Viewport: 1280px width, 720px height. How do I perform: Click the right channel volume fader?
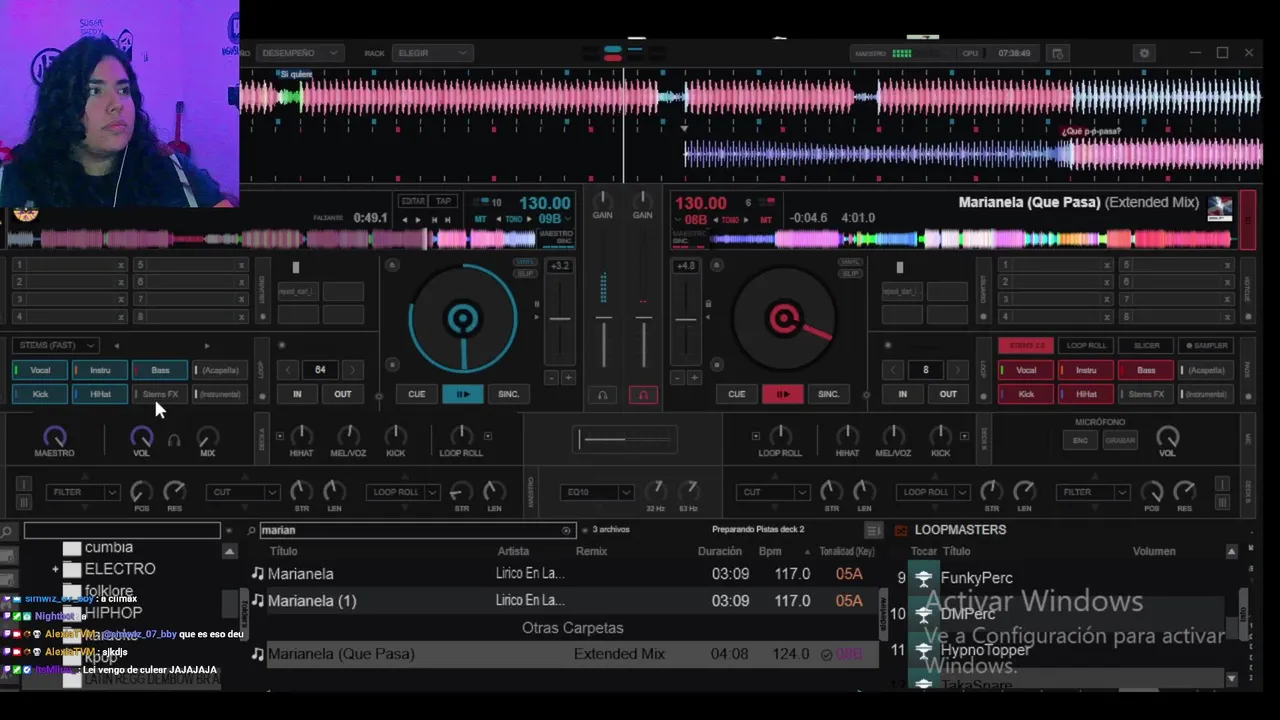point(643,320)
